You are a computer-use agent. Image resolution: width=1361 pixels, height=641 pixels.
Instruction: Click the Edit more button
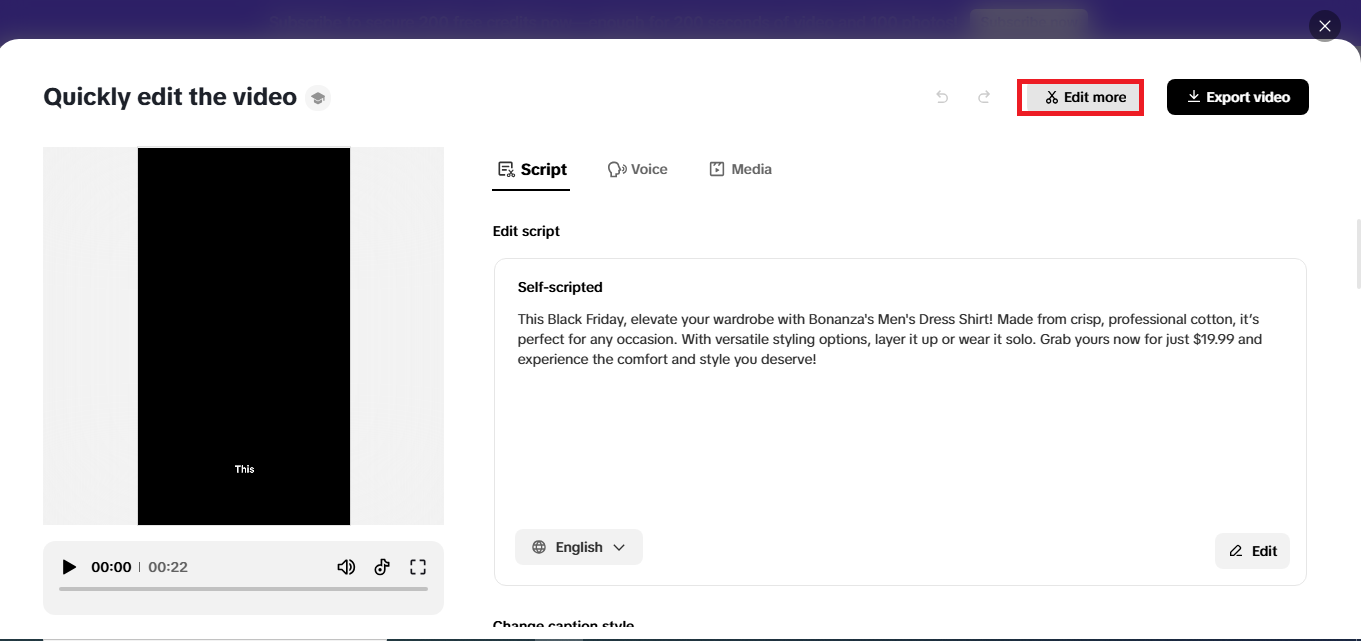pyautogui.click(x=1080, y=96)
